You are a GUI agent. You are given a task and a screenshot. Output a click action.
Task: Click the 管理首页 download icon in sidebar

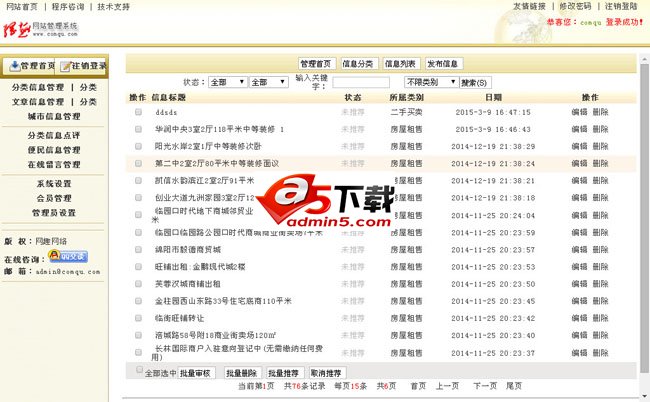coord(15,65)
